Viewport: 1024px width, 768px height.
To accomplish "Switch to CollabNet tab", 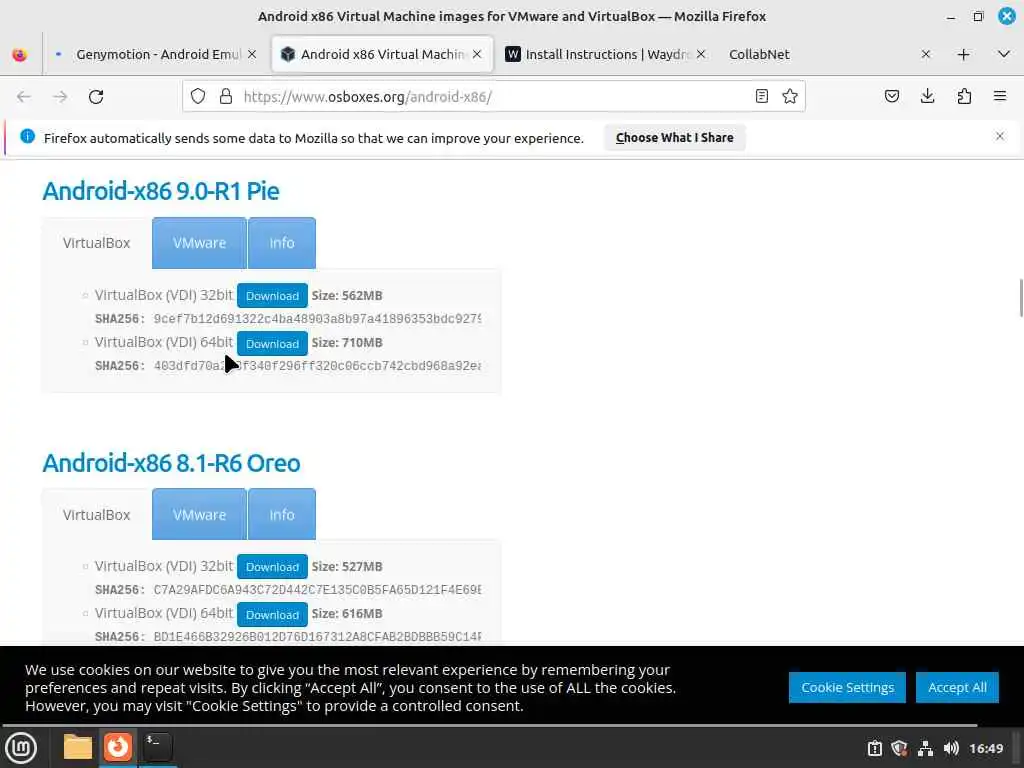I will click(x=829, y=54).
